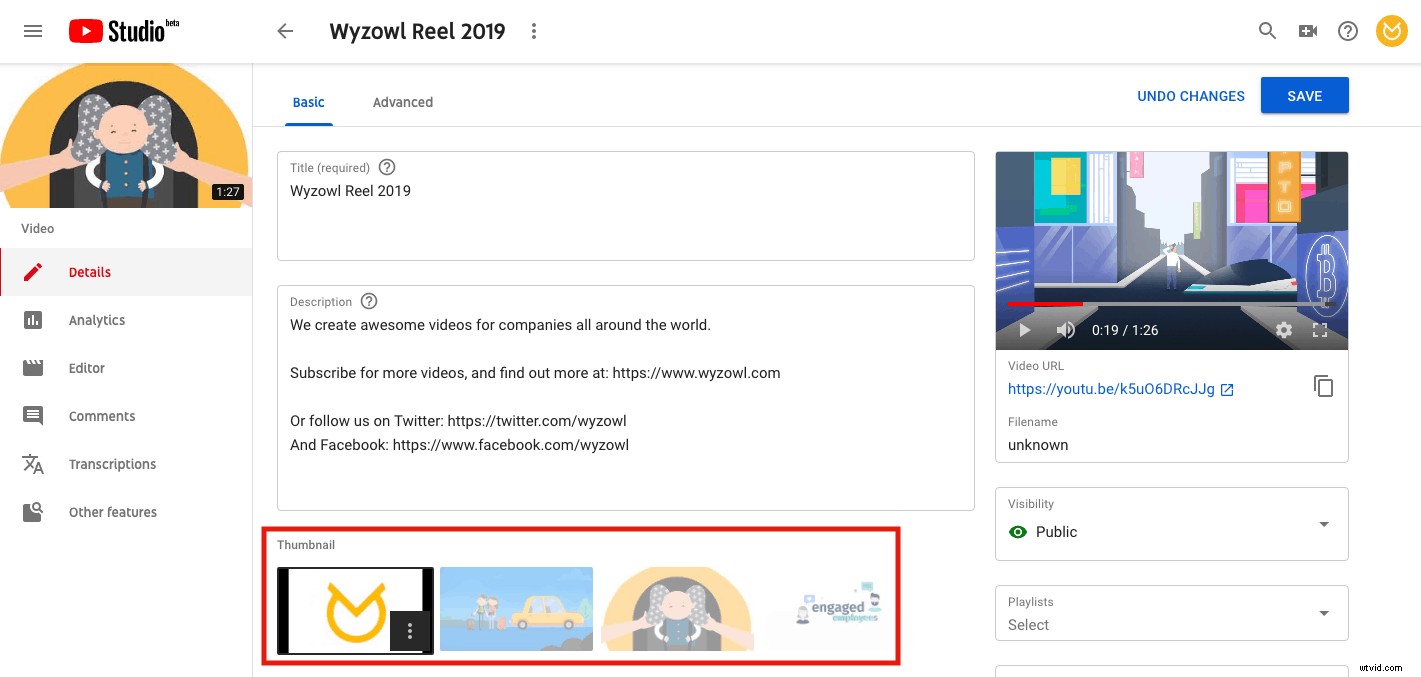
Task: Click the UNDO CHANGES link
Action: click(x=1191, y=95)
